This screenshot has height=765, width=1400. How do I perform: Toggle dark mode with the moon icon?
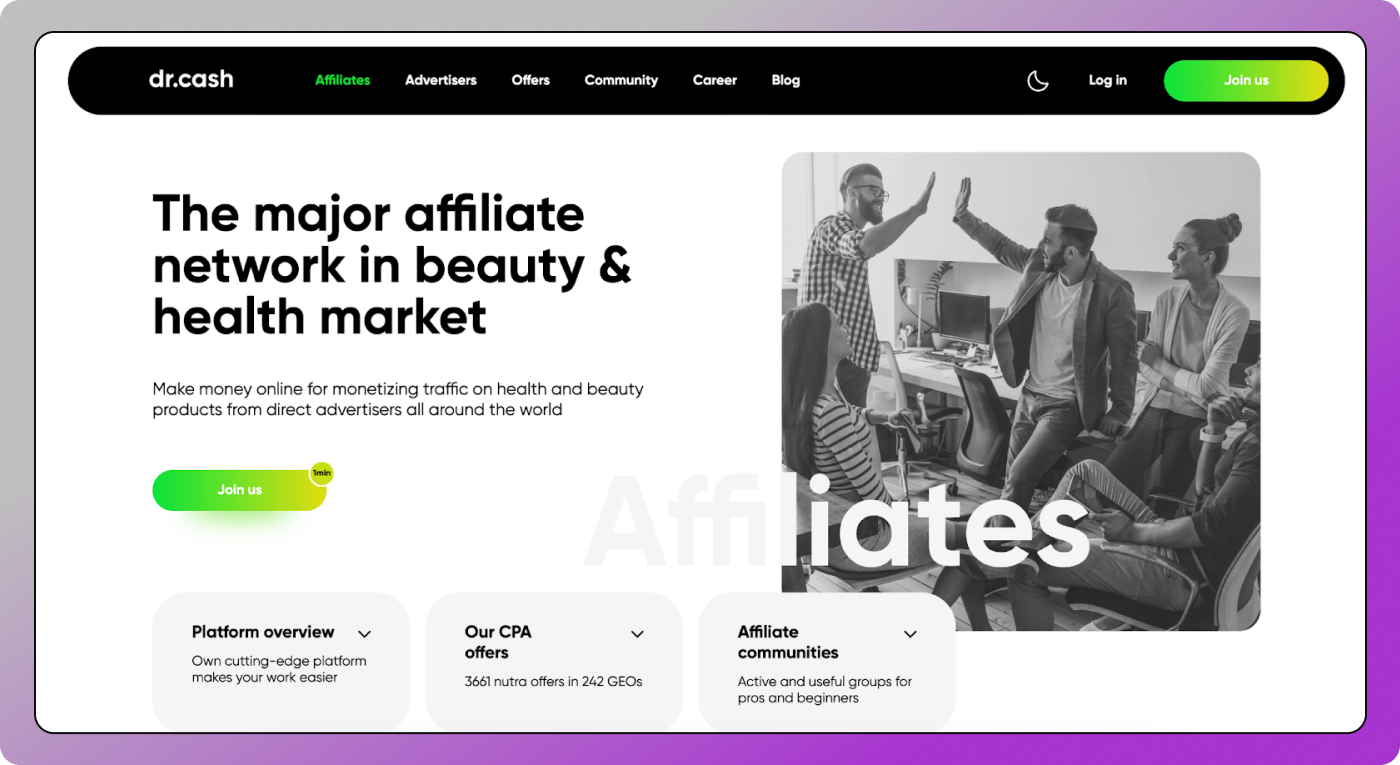pyautogui.click(x=1038, y=81)
